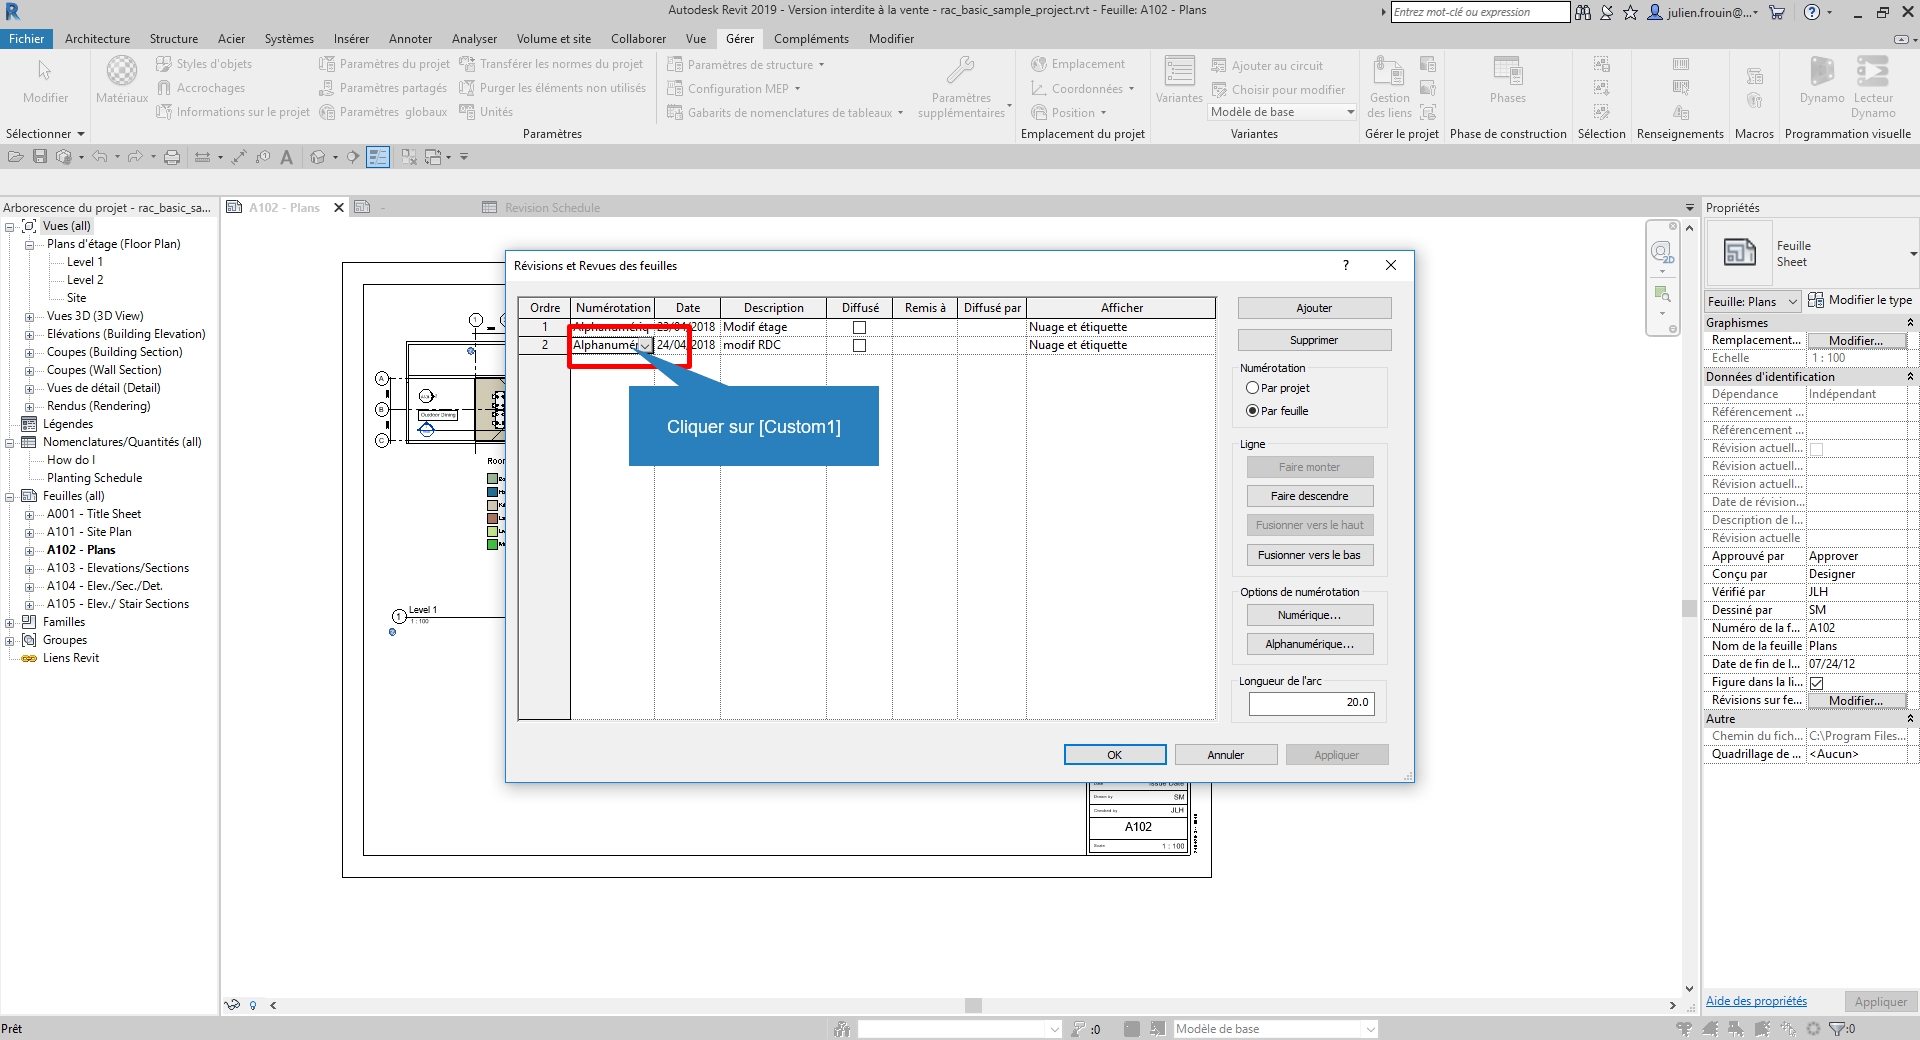Click the Ajouter button in revisions dialog

tap(1313, 308)
